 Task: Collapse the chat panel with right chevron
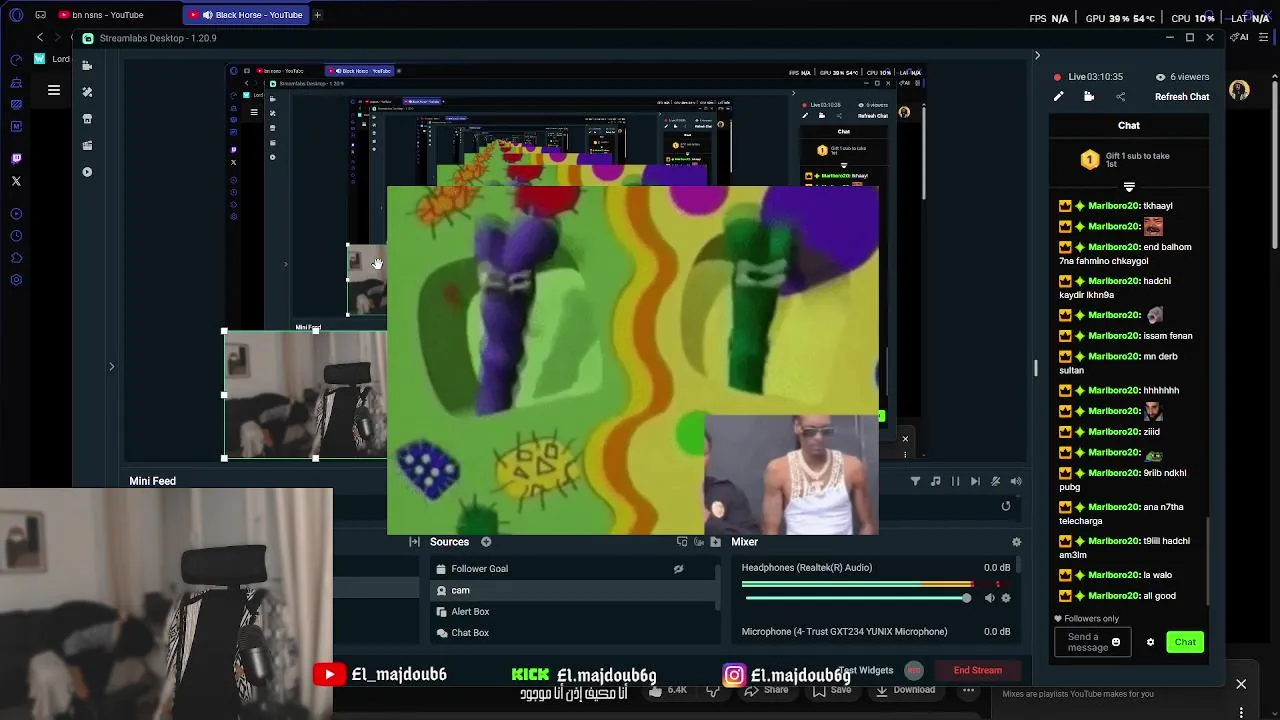tap(1037, 56)
